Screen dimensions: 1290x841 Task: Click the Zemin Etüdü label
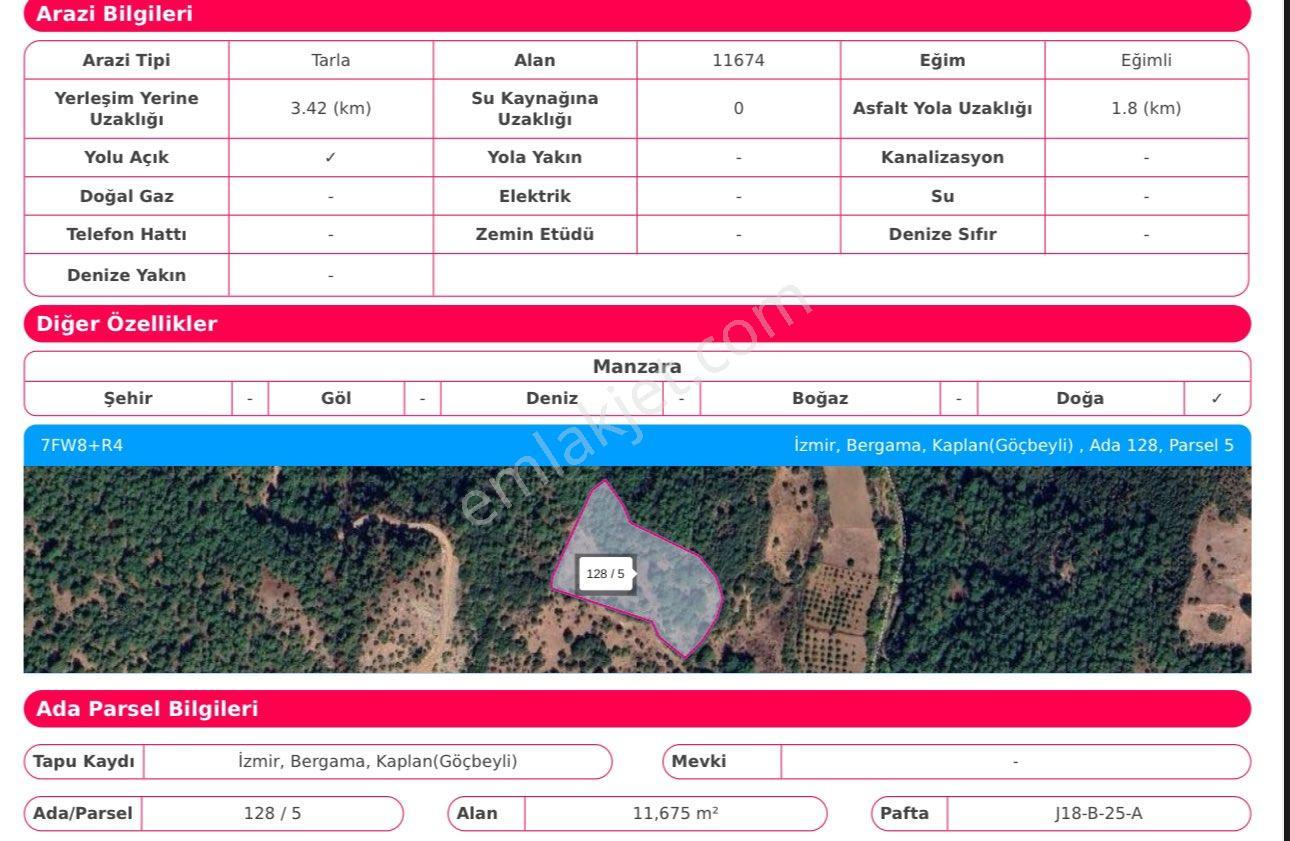point(535,235)
